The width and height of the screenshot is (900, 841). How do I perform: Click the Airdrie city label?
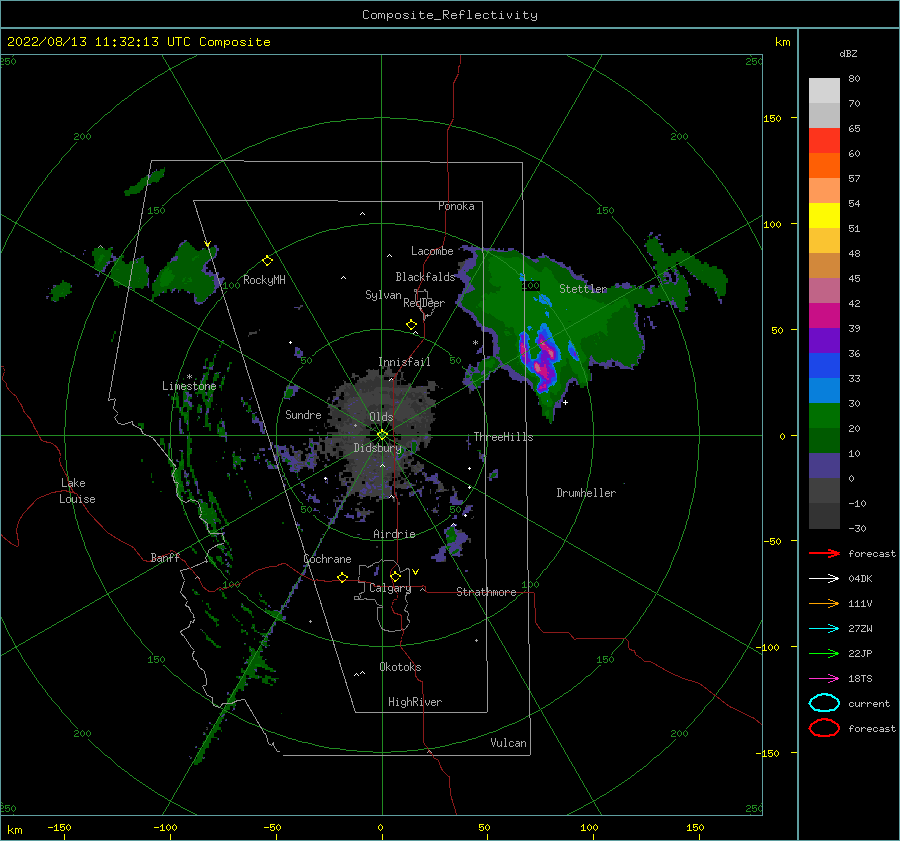[394, 534]
